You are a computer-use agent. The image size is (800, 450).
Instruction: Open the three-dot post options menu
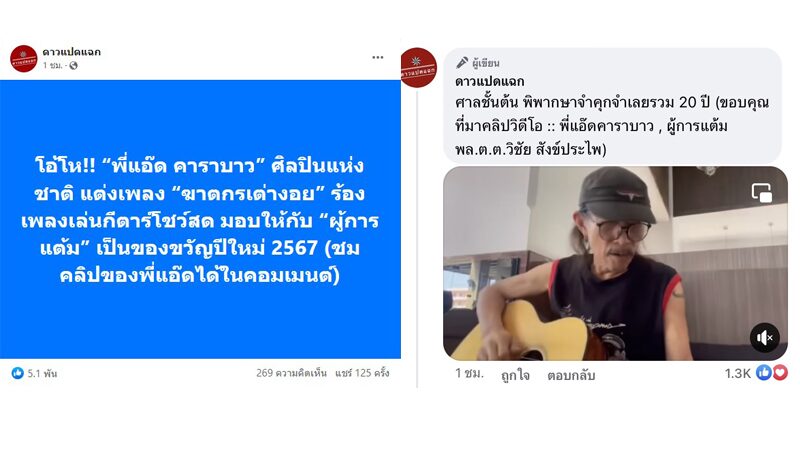coord(378,57)
